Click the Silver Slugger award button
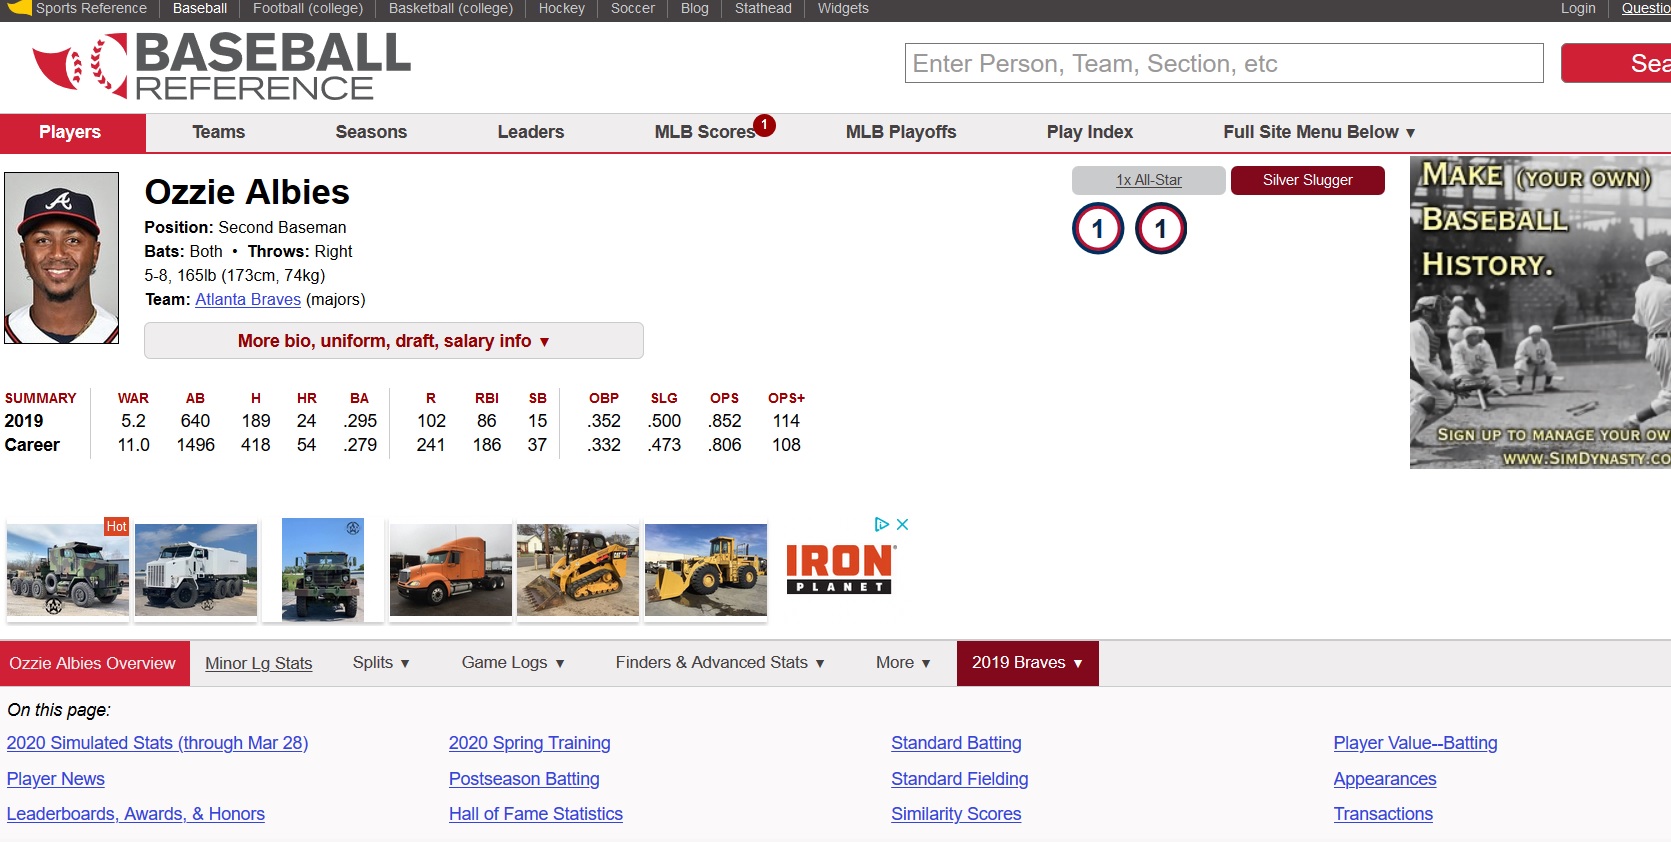 point(1308,180)
